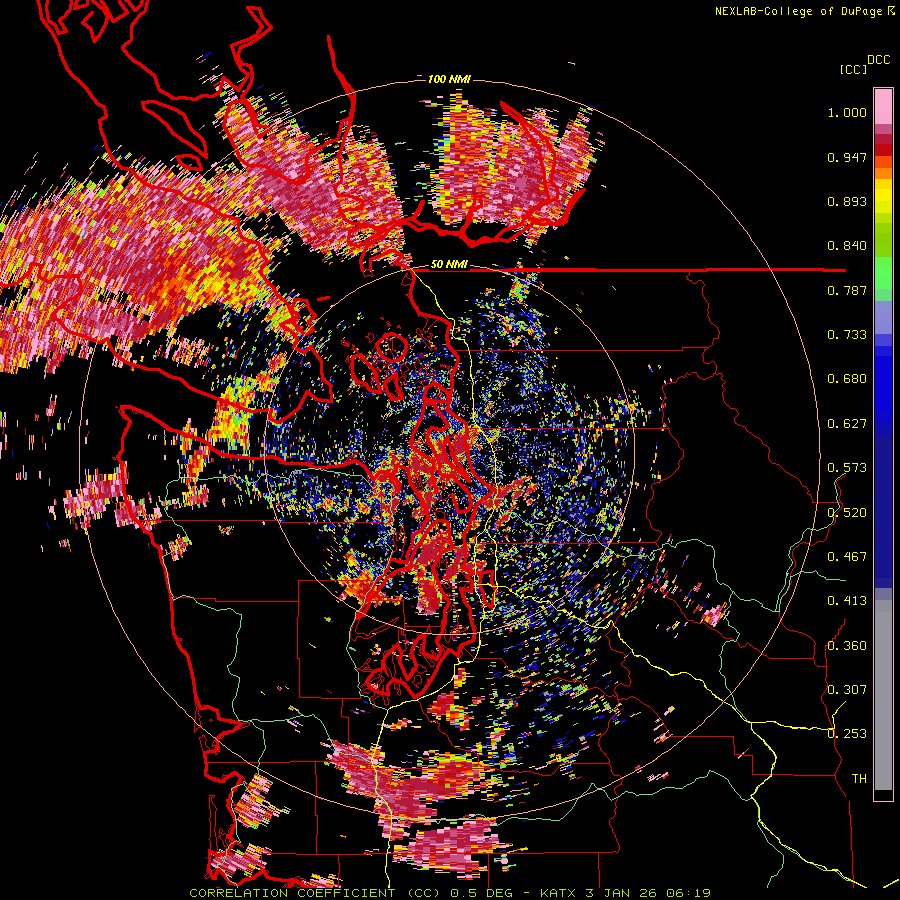This screenshot has height=900, width=900.
Task: Click the 0.5 DEG elevation text
Action: (x=480, y=893)
